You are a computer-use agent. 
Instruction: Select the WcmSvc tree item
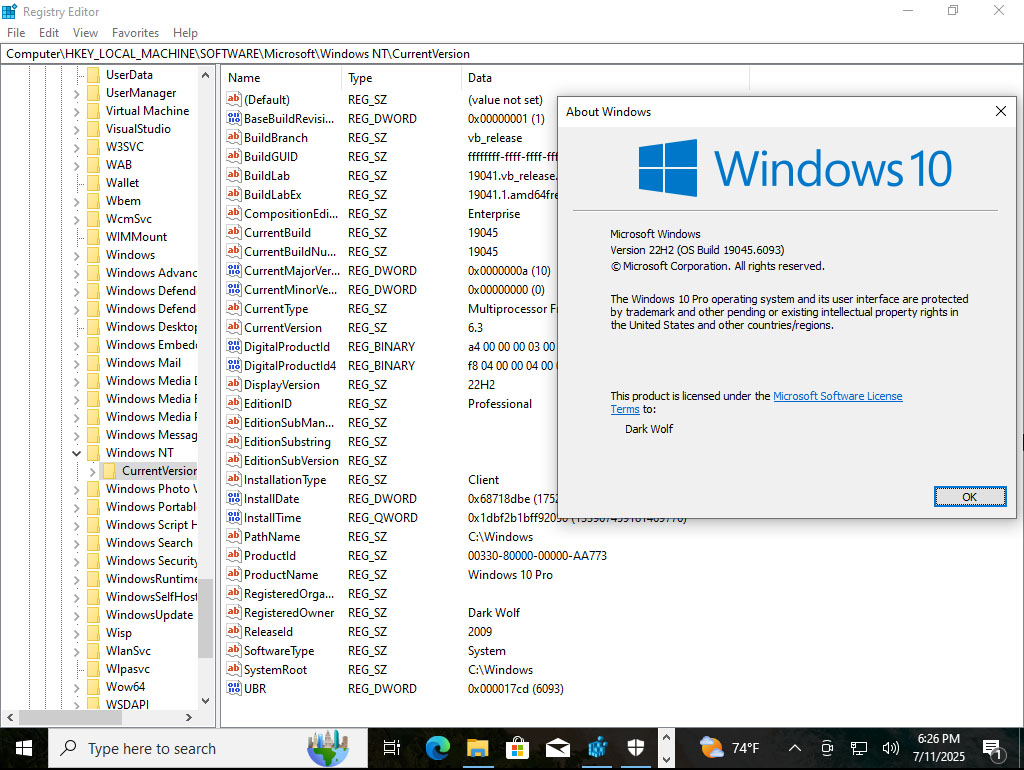pos(129,219)
